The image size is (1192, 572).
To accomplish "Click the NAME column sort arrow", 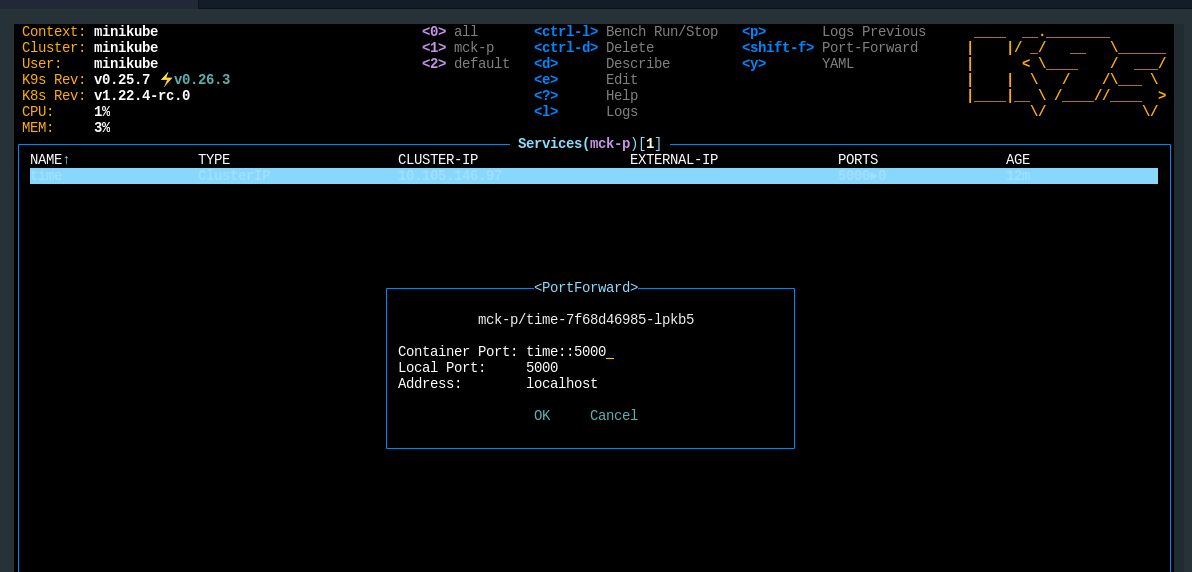I will click(66, 160).
